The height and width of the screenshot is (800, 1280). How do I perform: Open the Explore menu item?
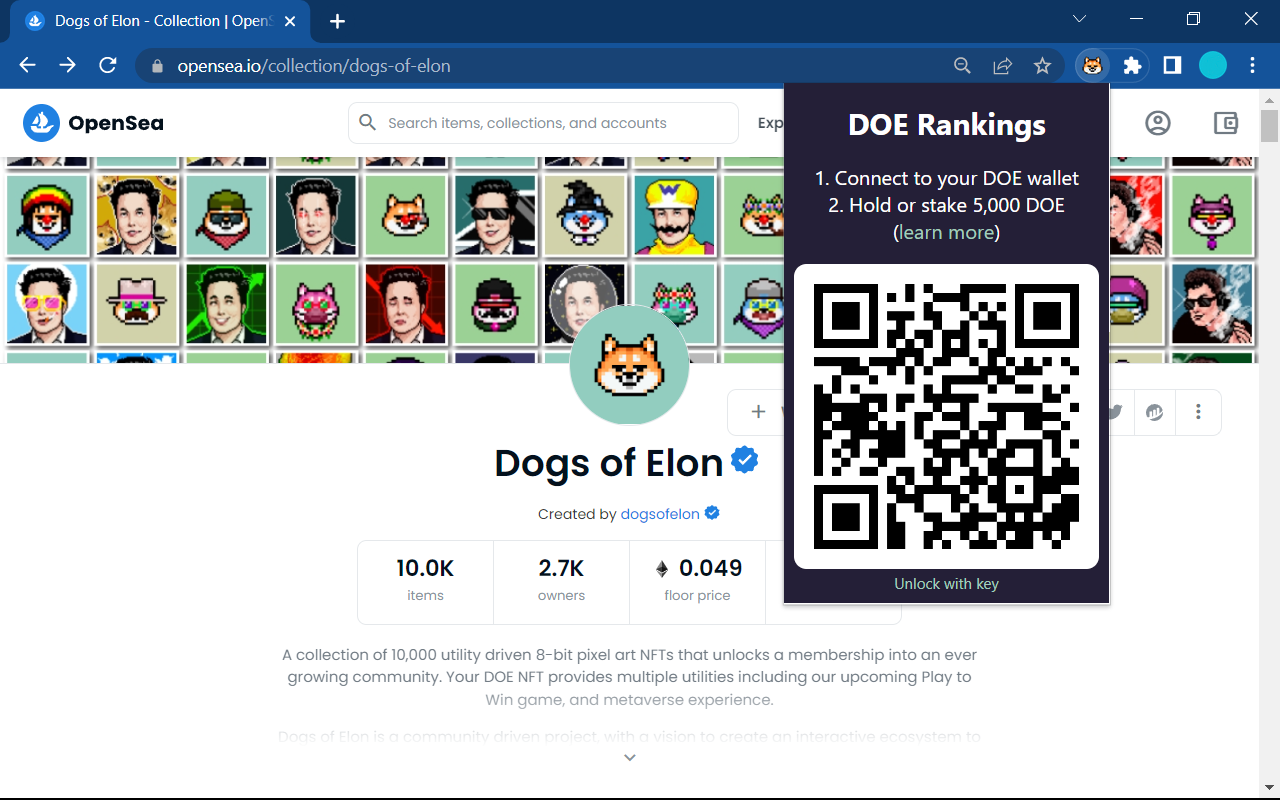tap(770, 123)
